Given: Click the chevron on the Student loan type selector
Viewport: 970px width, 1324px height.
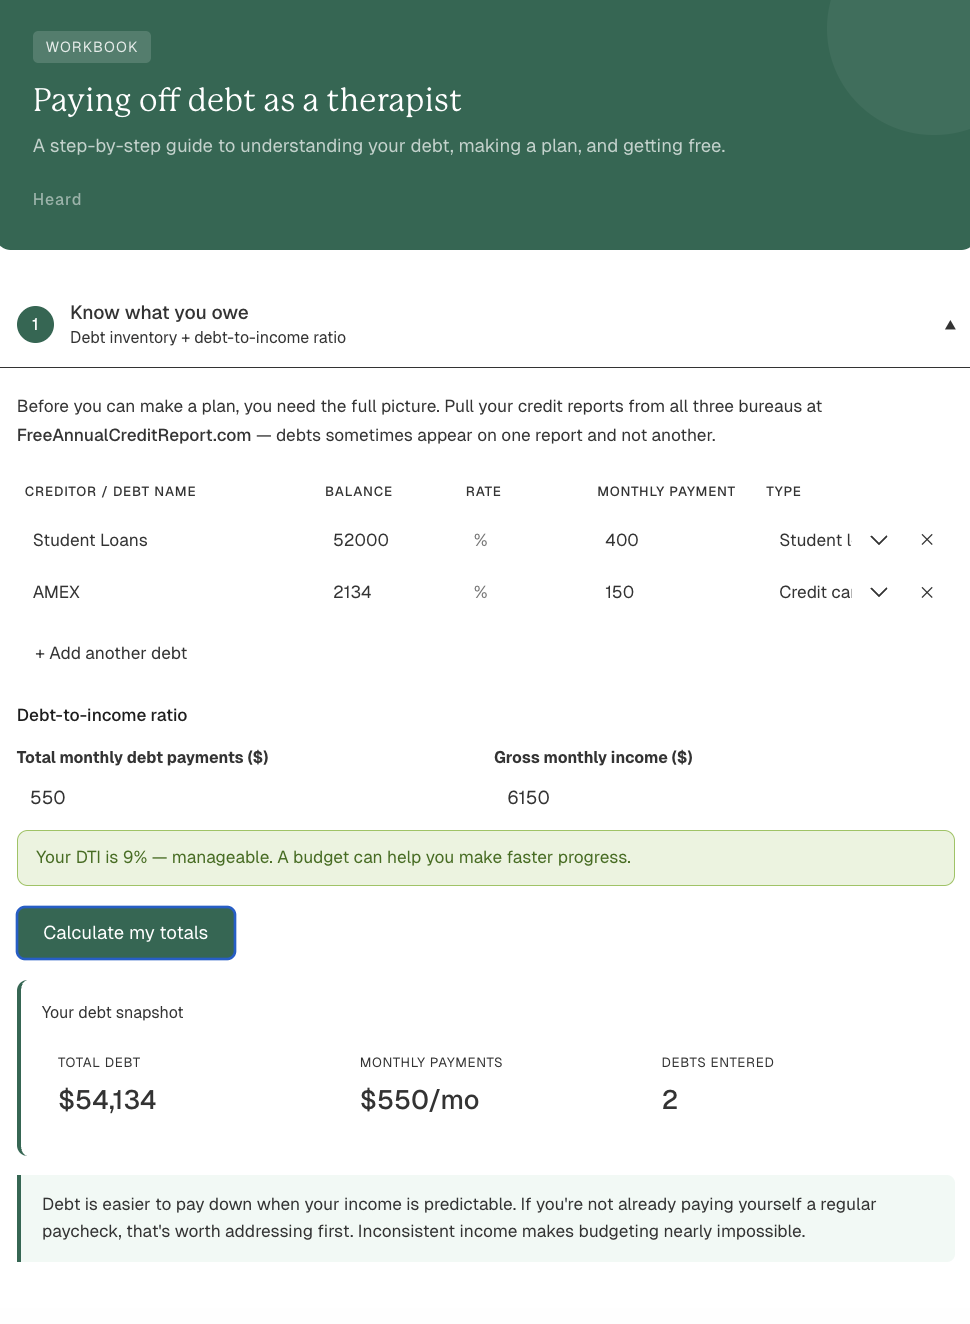Looking at the screenshot, I should 878,540.
